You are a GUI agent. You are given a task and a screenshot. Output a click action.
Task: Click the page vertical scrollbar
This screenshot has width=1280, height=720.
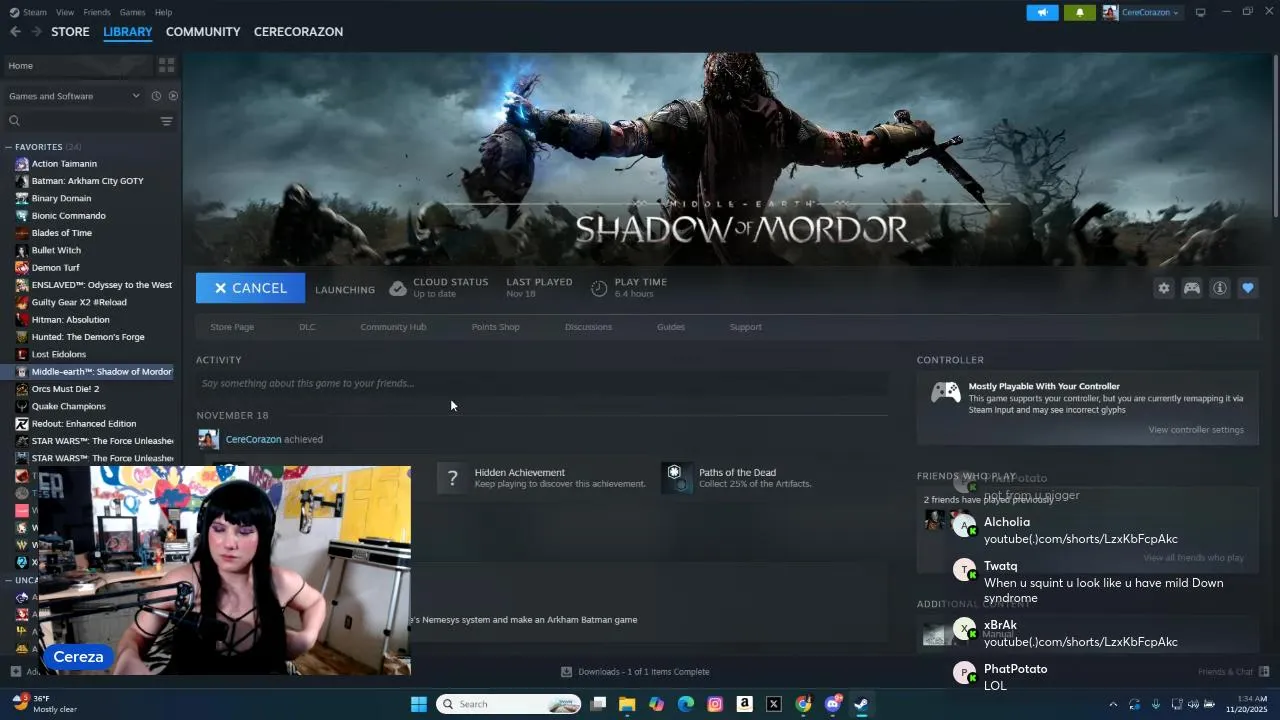pyautogui.click(x=1275, y=135)
